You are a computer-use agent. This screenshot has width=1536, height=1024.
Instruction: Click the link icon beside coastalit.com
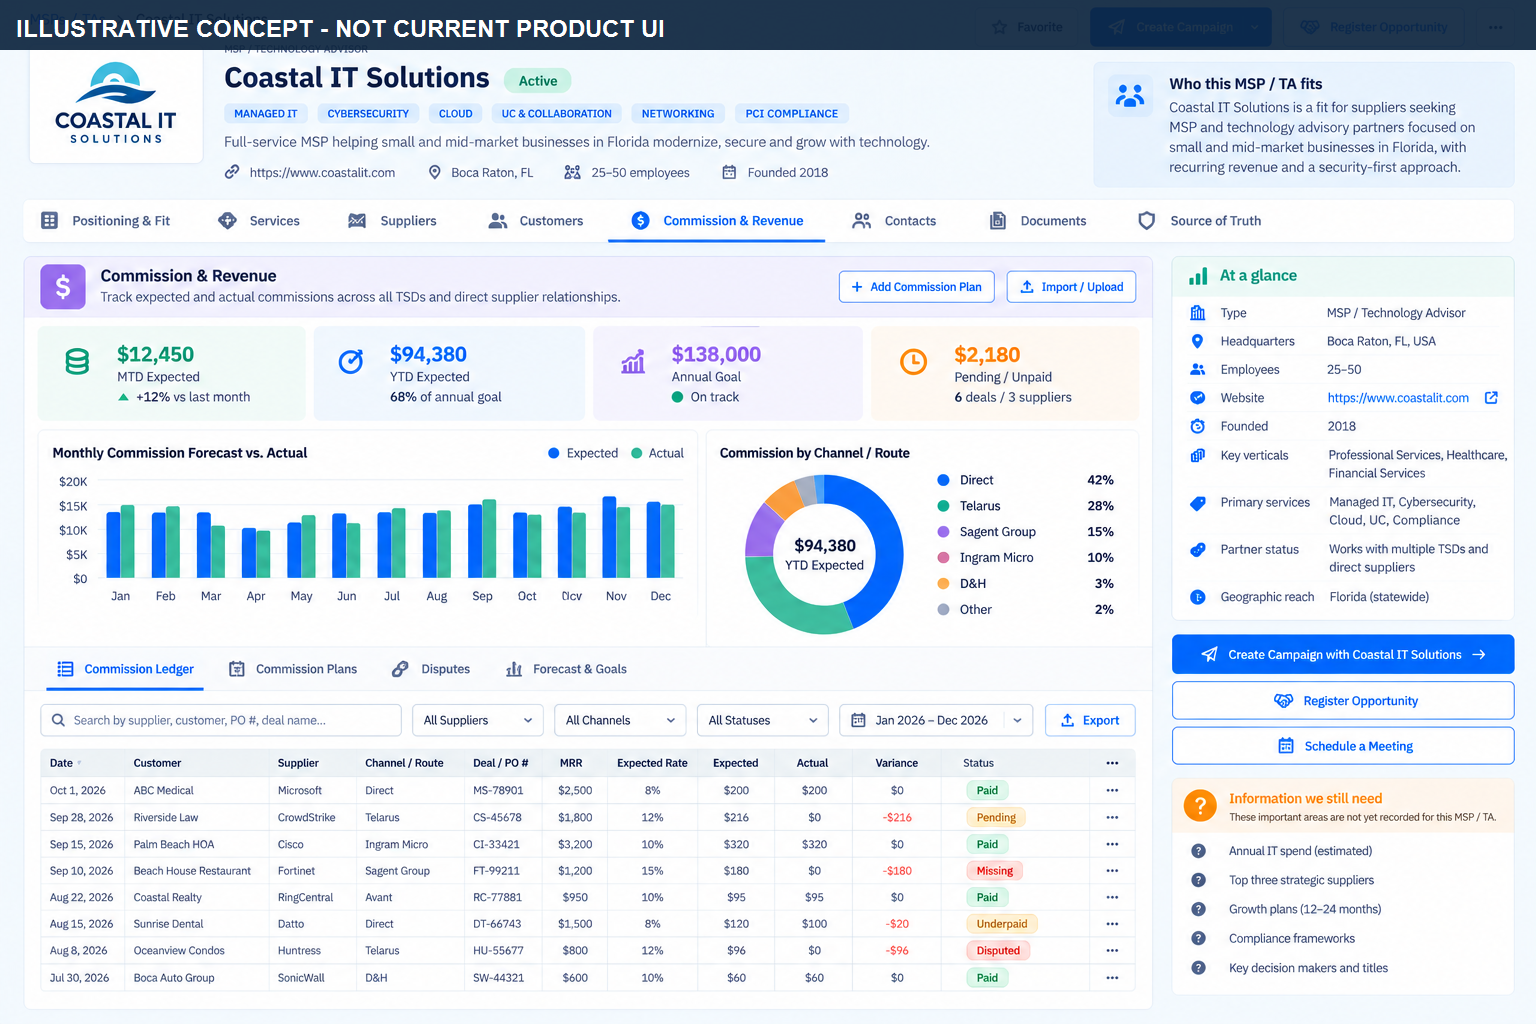(232, 172)
